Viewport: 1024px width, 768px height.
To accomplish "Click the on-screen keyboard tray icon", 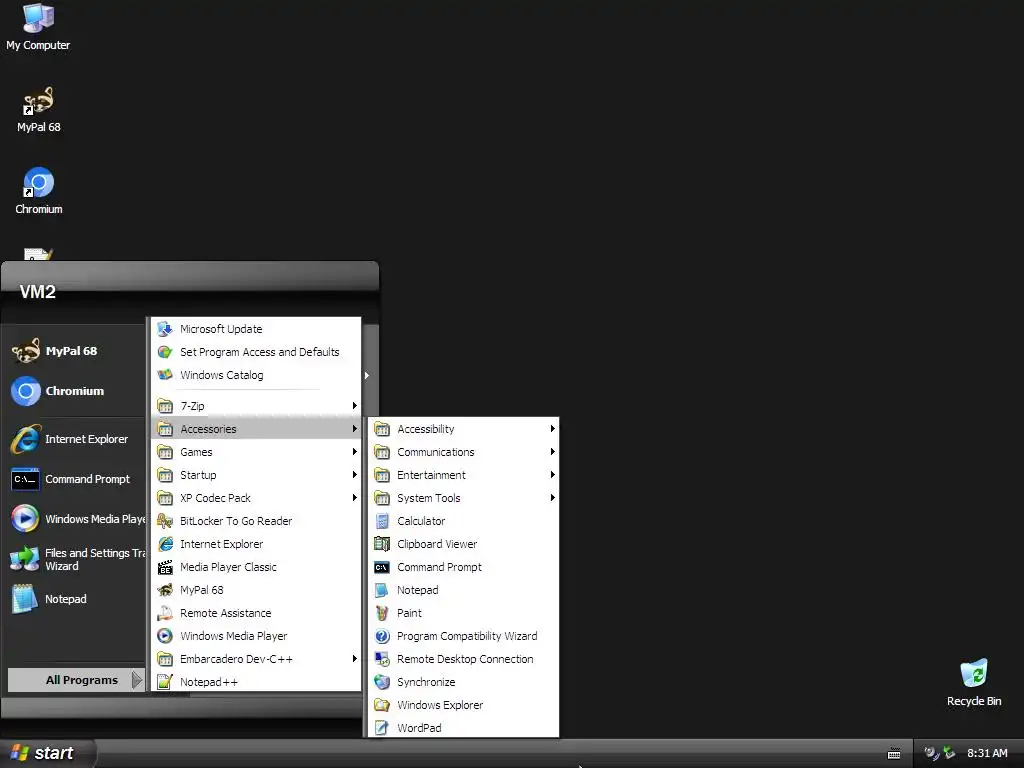I will click(894, 754).
